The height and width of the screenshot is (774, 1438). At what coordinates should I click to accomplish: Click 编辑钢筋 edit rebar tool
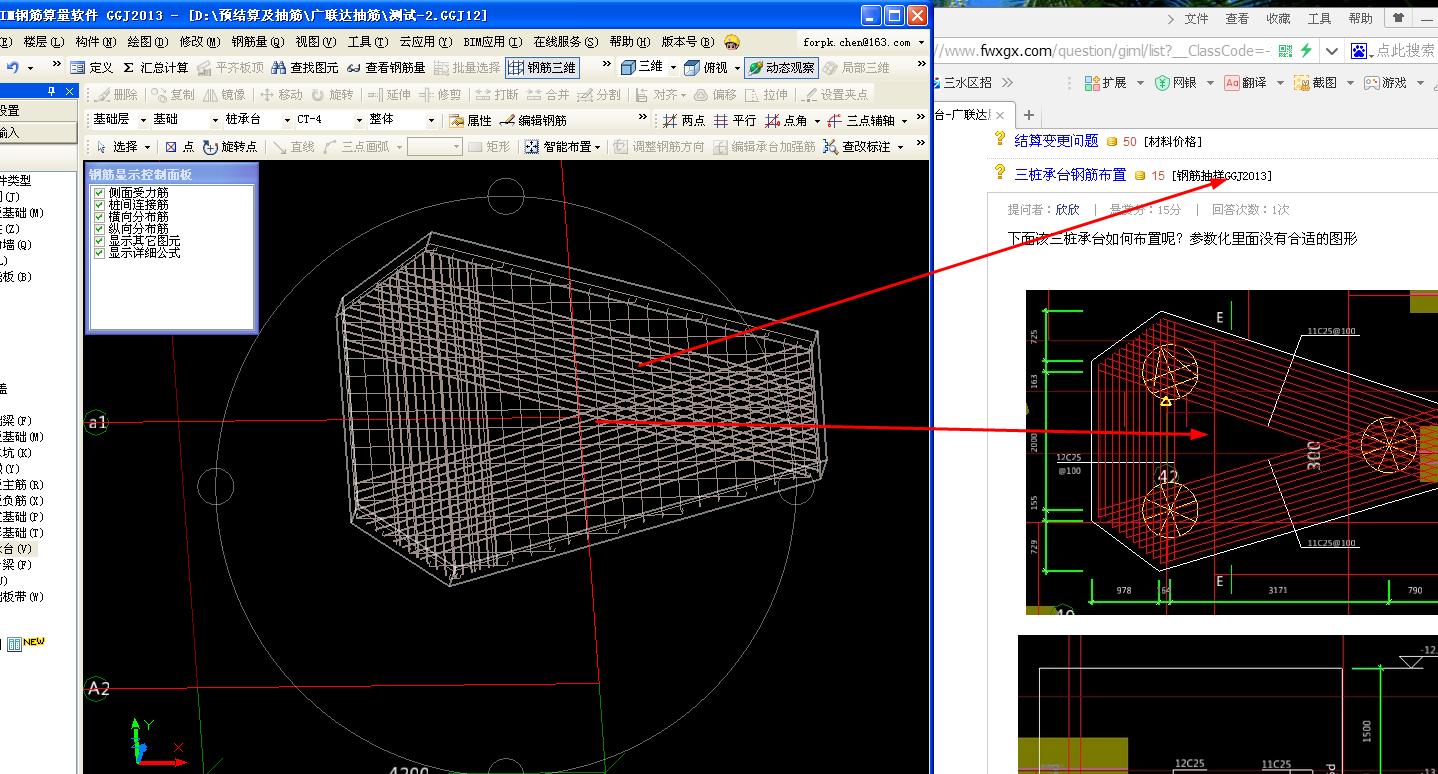533,120
